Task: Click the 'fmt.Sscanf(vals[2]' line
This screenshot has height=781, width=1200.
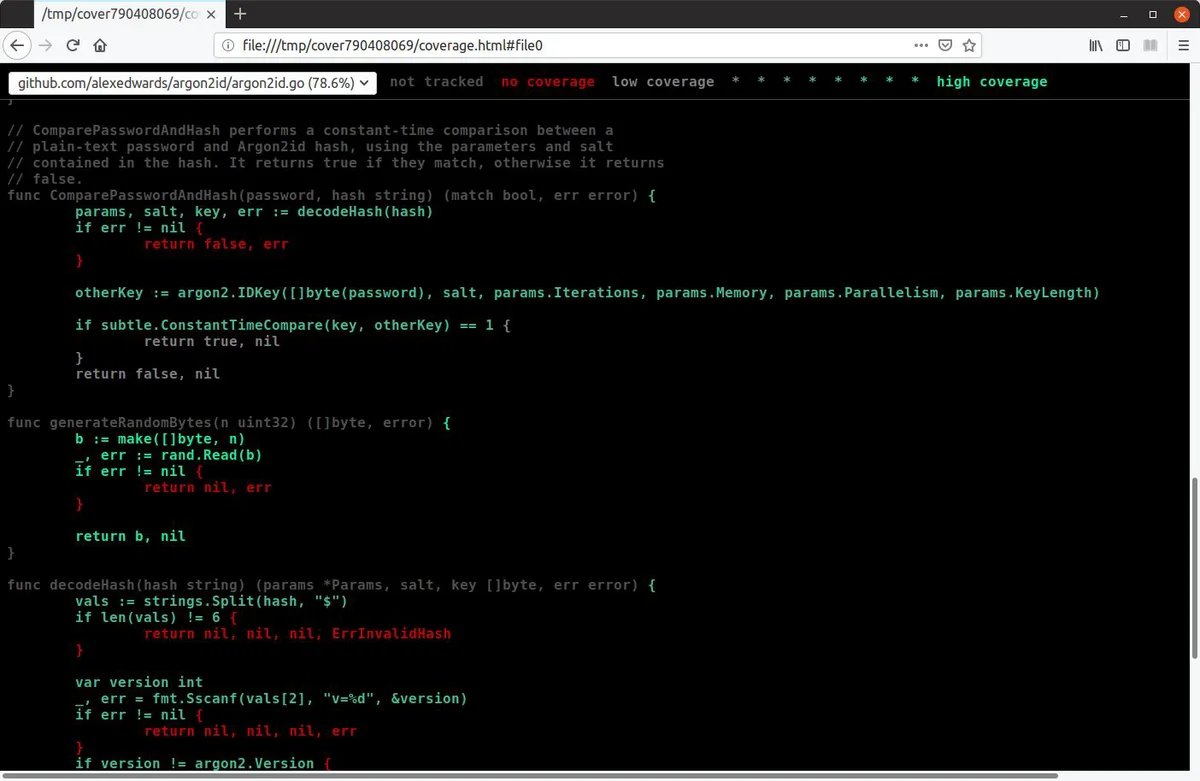Action: pos(271,698)
